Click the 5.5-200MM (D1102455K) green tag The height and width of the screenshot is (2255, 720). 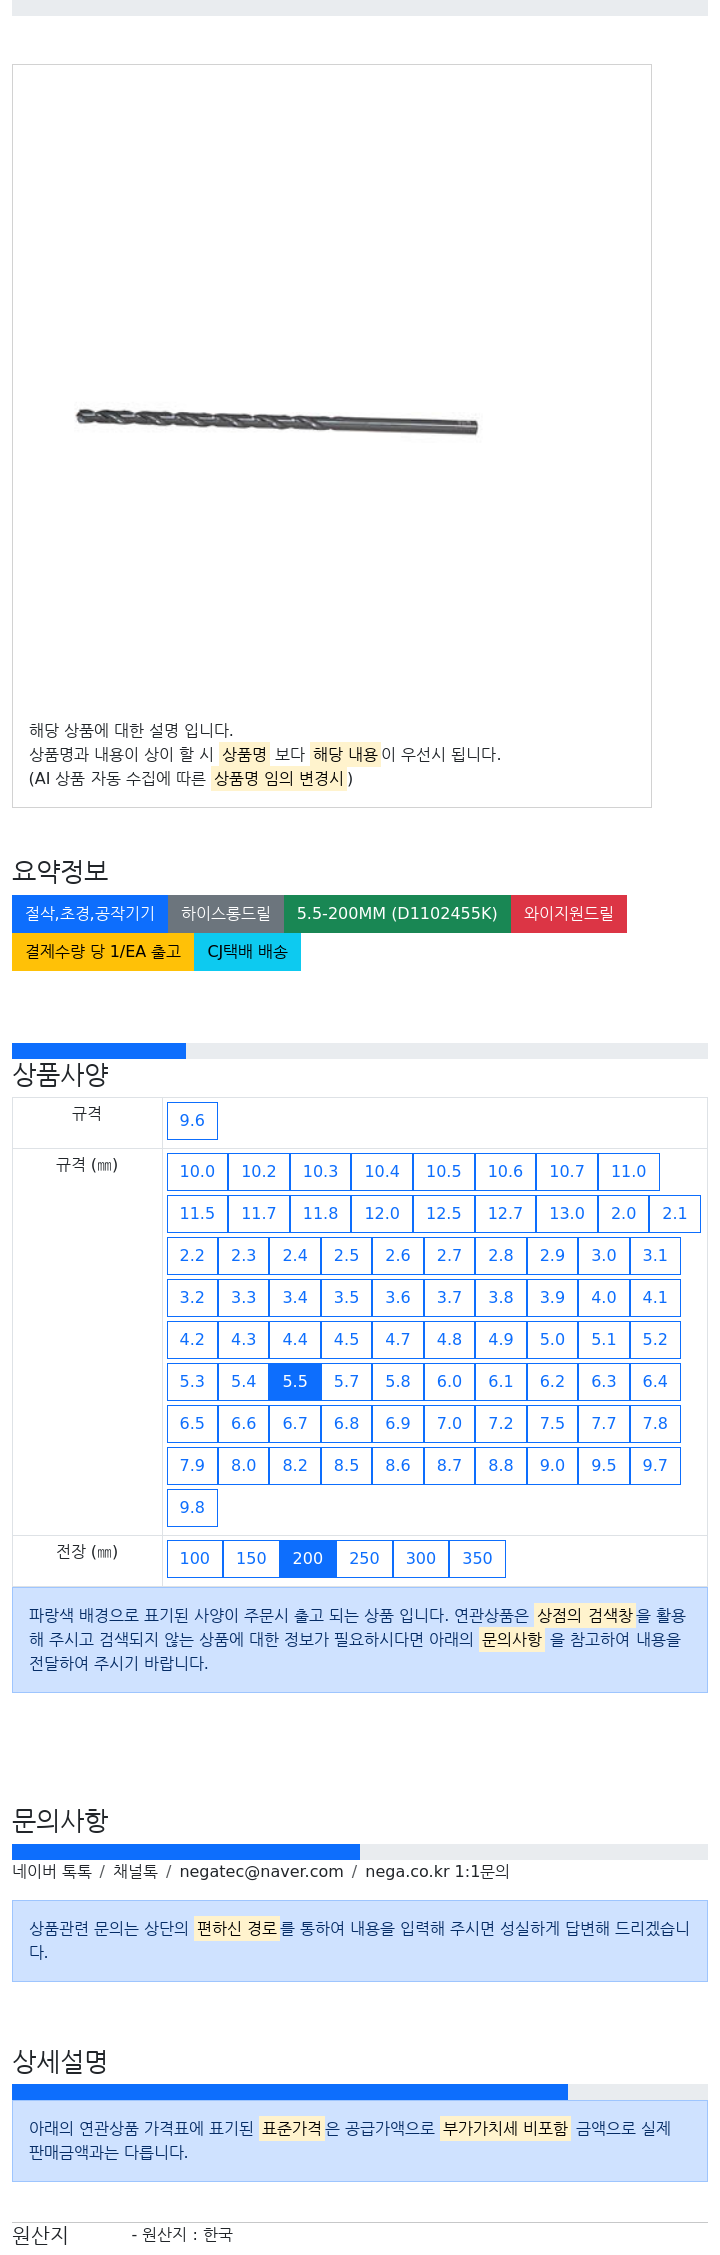(397, 914)
